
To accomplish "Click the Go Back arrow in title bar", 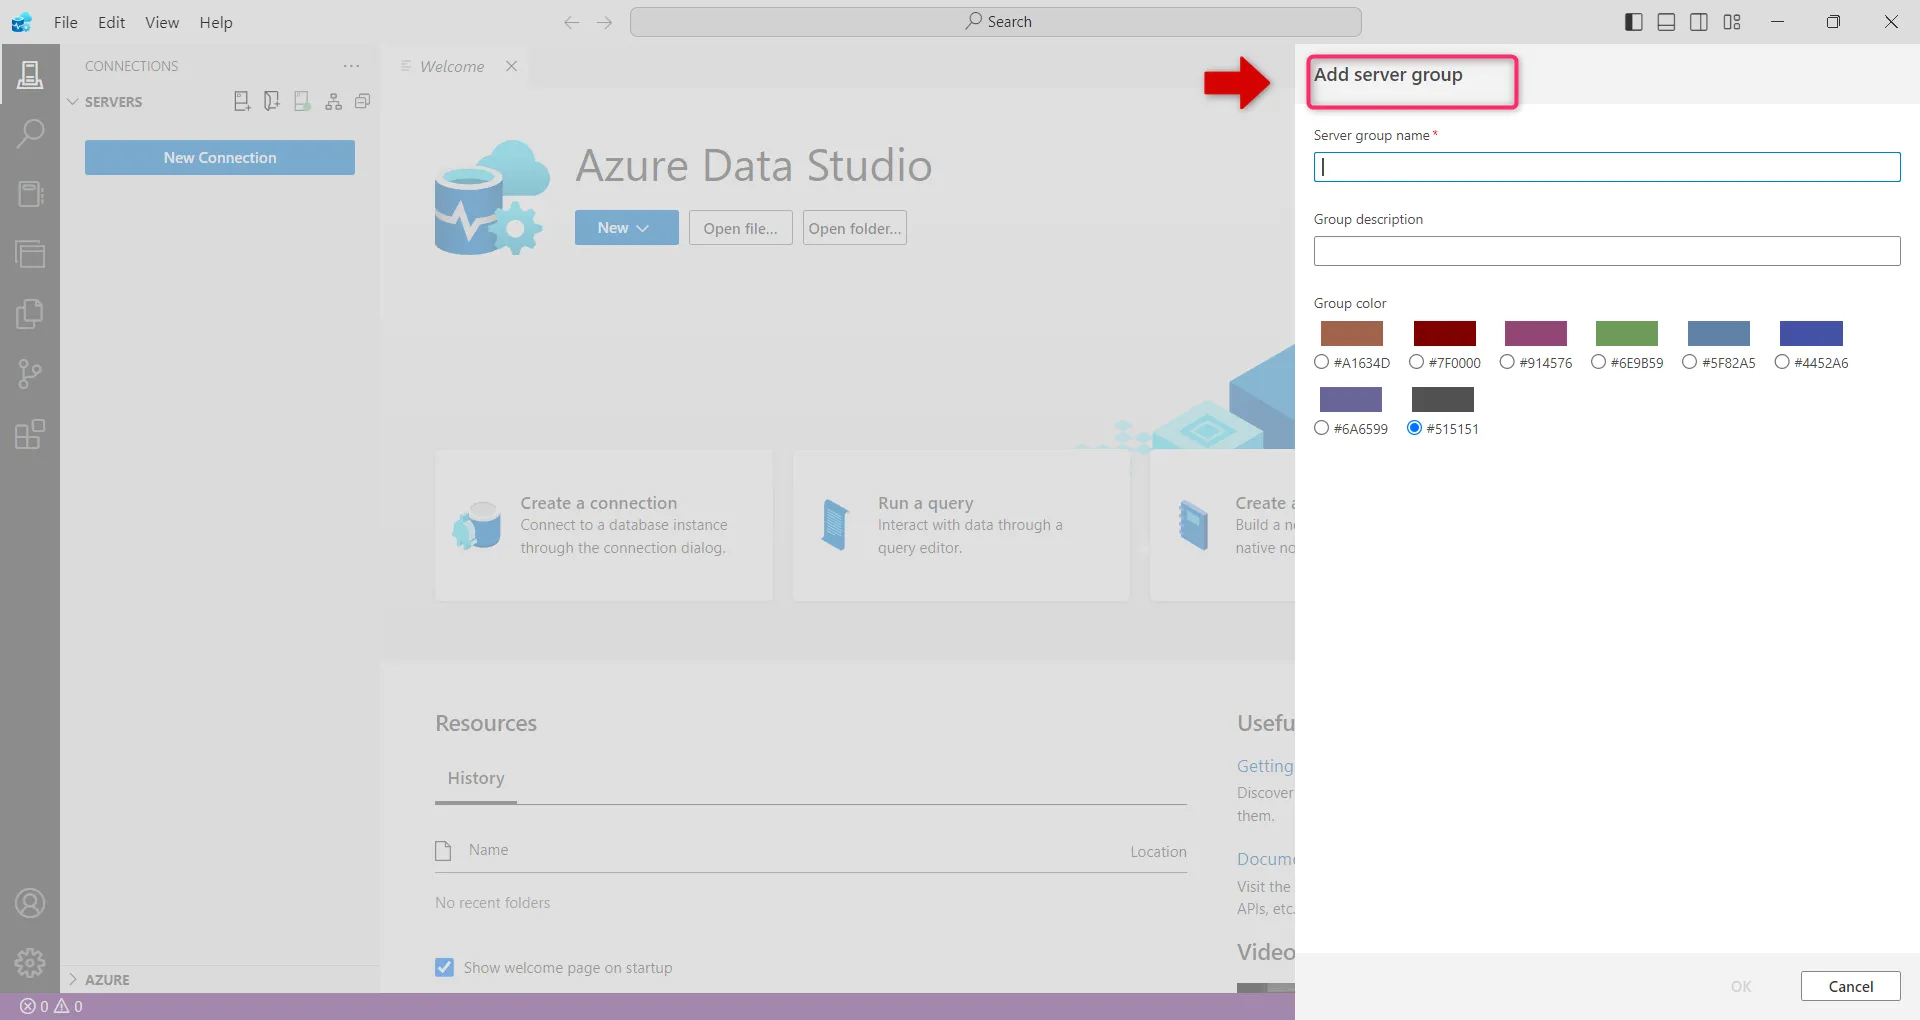I will point(571,22).
